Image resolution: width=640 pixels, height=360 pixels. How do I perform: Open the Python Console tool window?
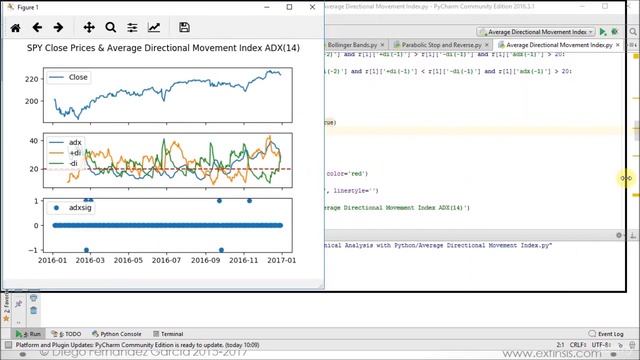(x=117, y=334)
